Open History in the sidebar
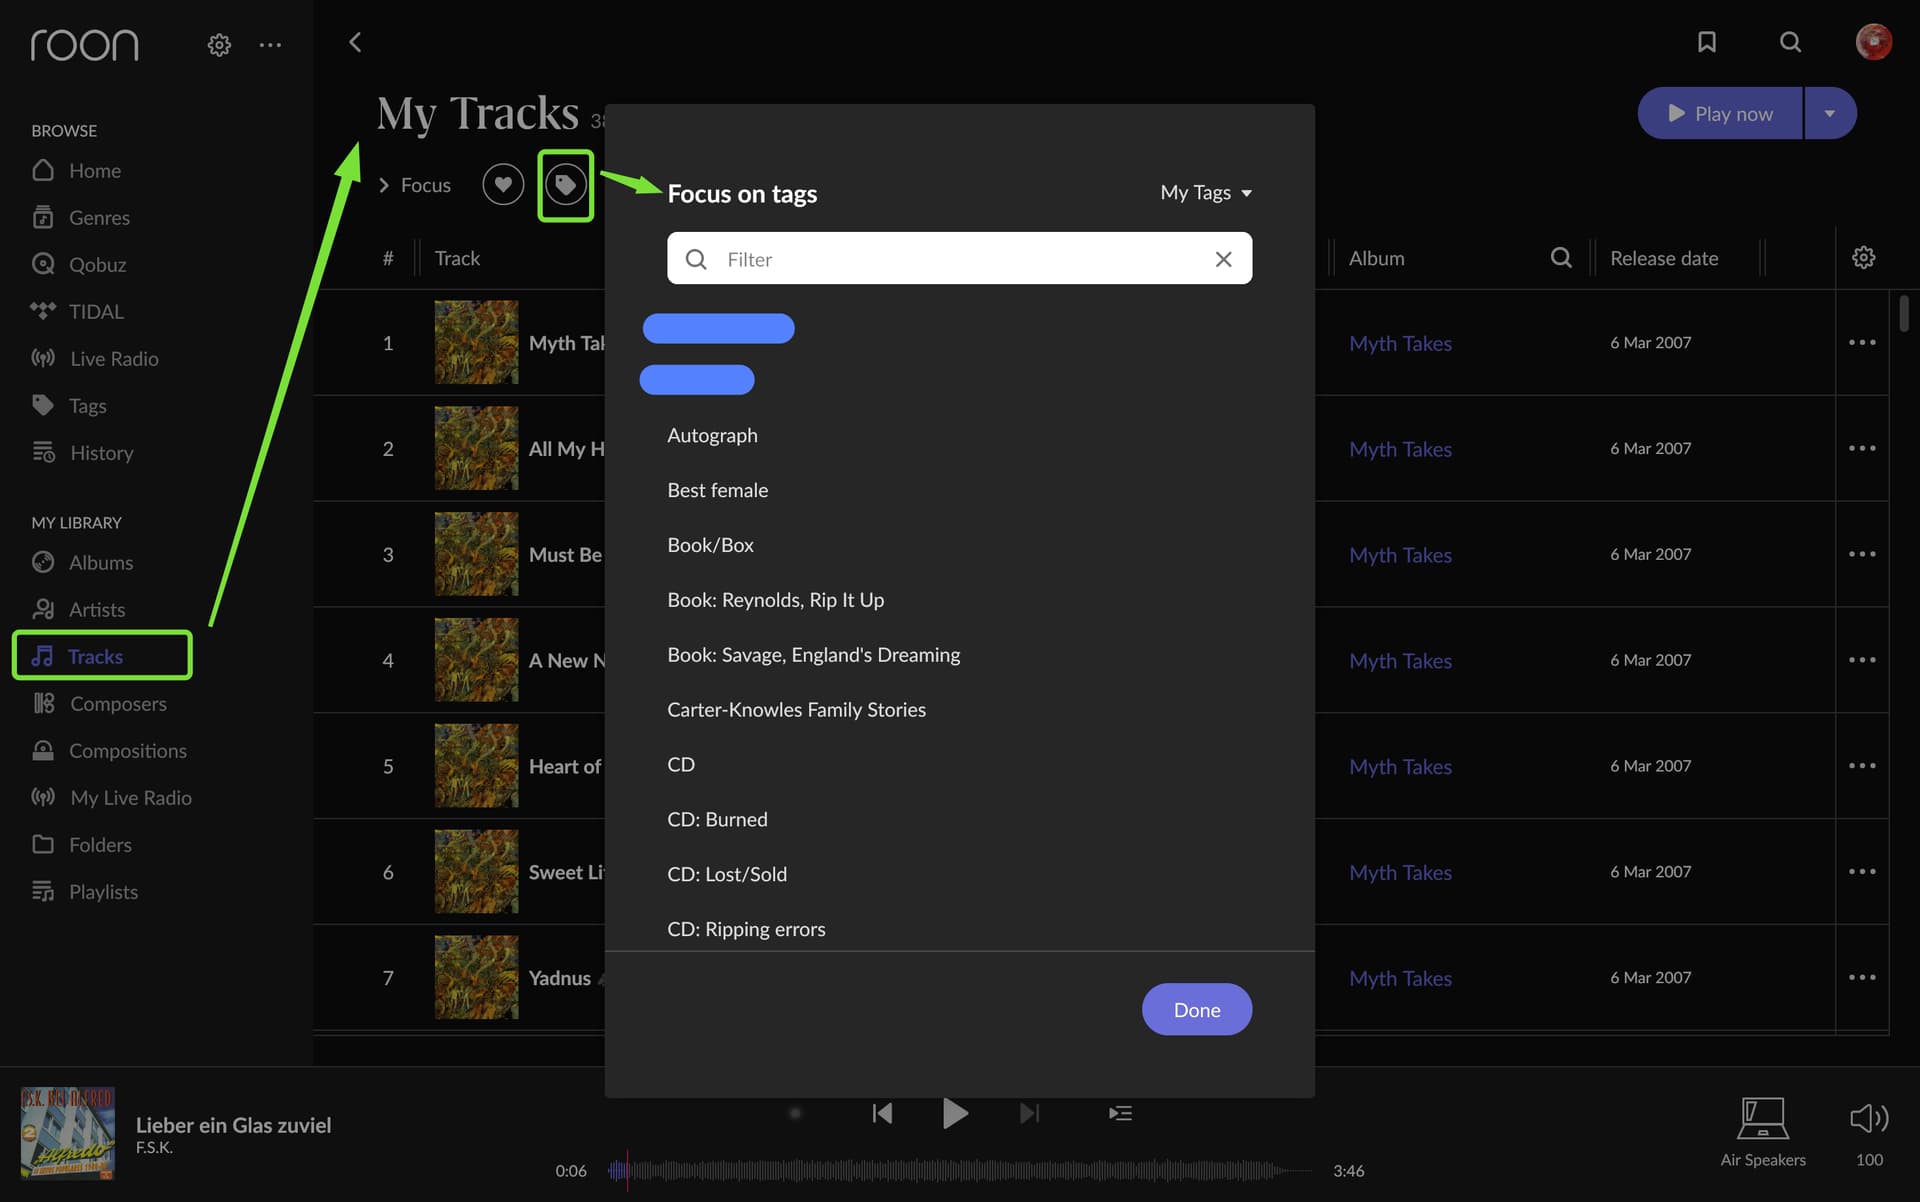1920x1202 pixels. (82, 453)
